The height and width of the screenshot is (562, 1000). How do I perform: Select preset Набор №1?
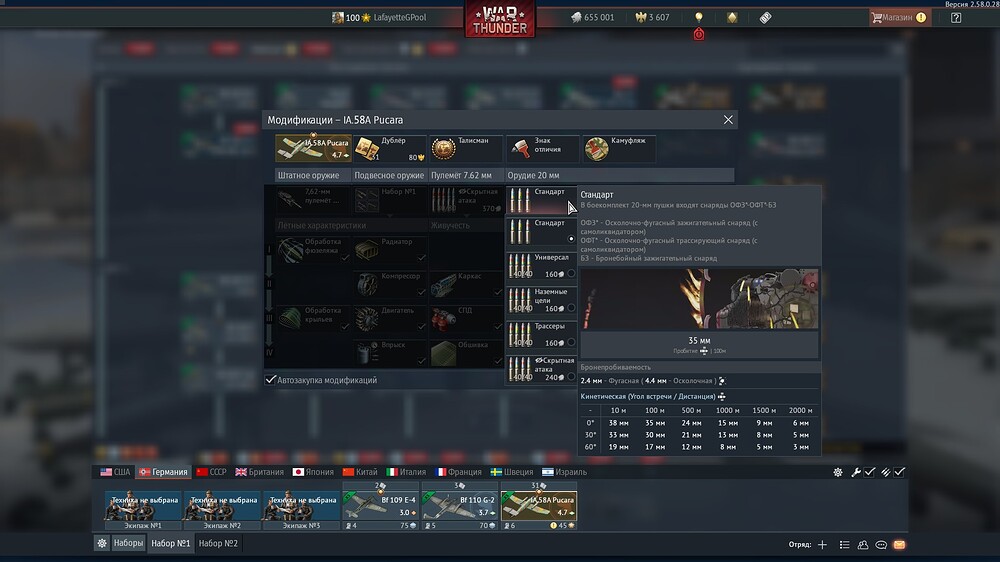(170, 544)
